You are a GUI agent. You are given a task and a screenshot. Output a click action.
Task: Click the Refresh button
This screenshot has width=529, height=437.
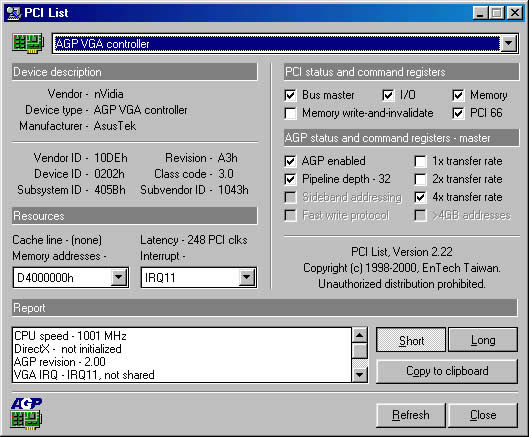(x=411, y=415)
